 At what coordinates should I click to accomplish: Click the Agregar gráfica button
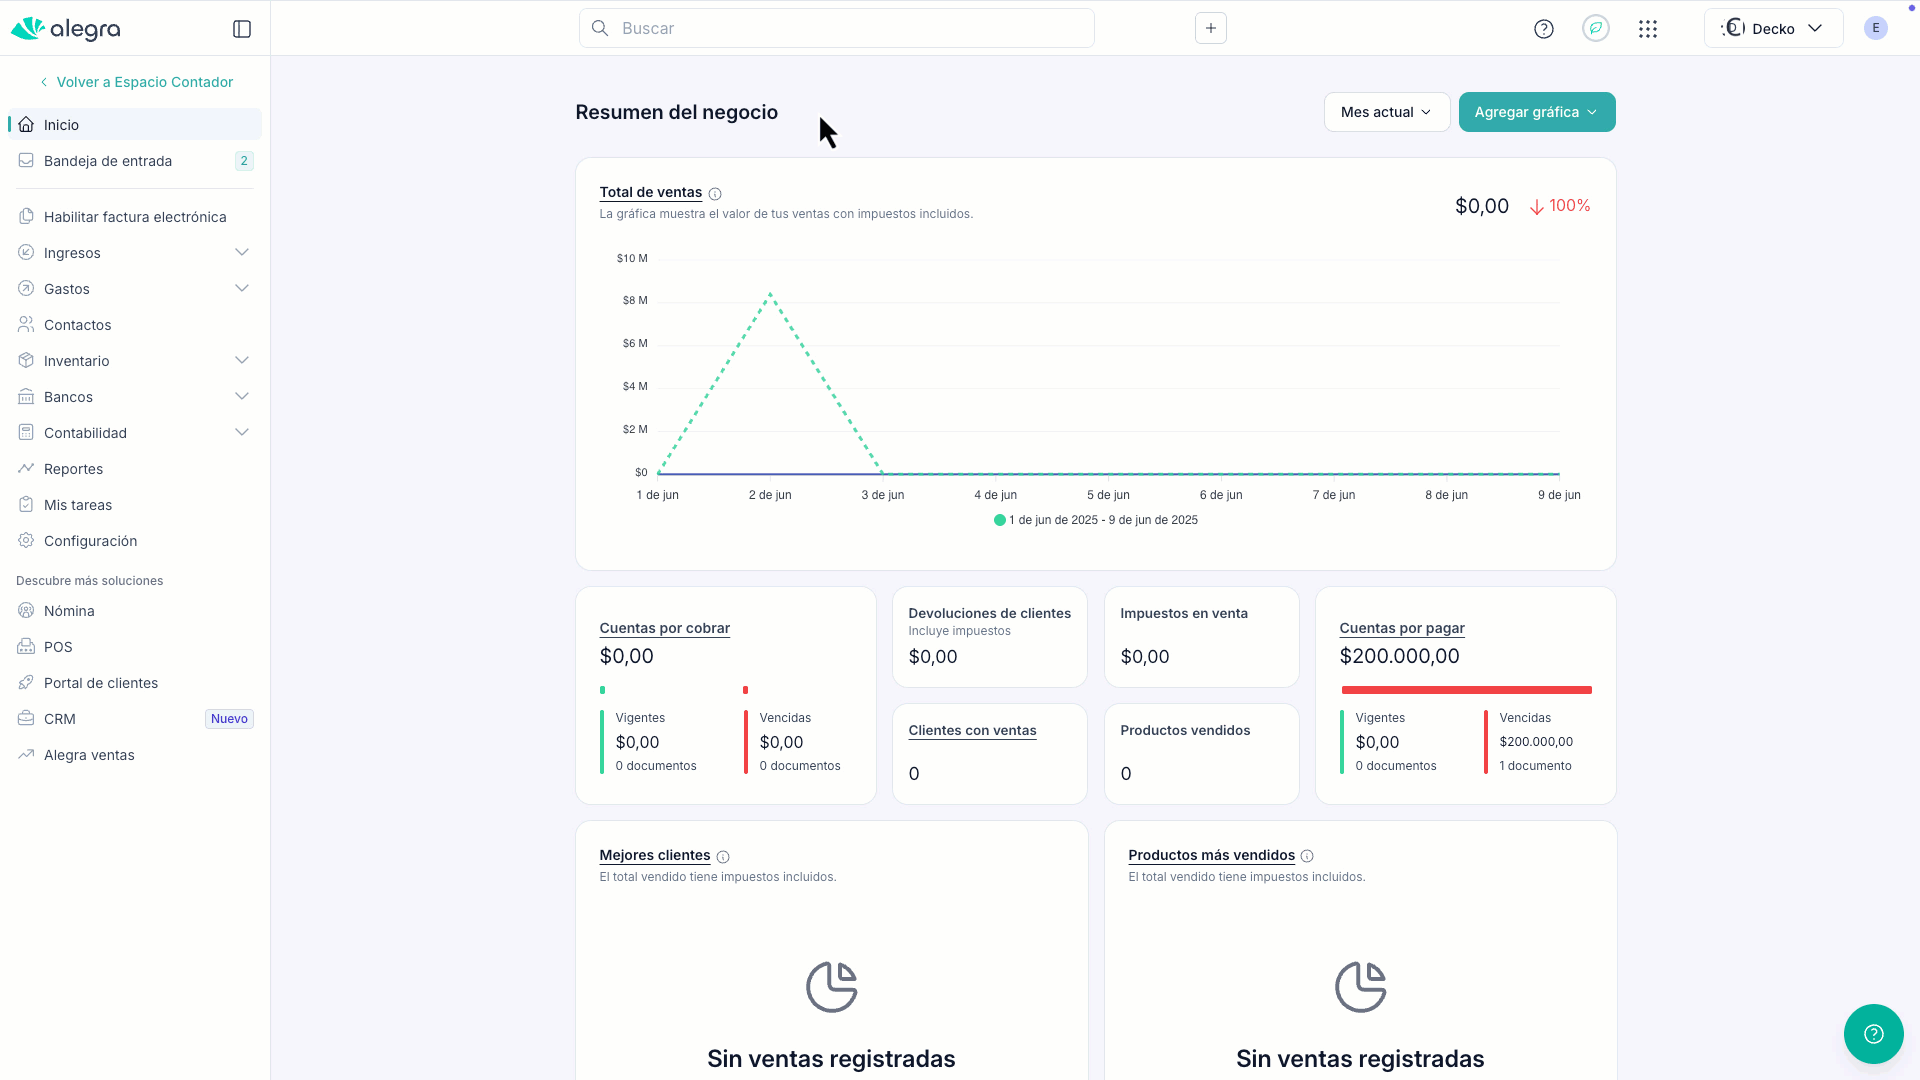click(1537, 112)
